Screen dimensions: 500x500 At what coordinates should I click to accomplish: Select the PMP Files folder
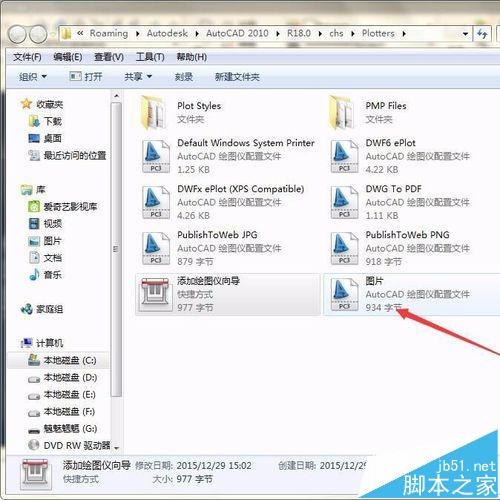pos(368,113)
